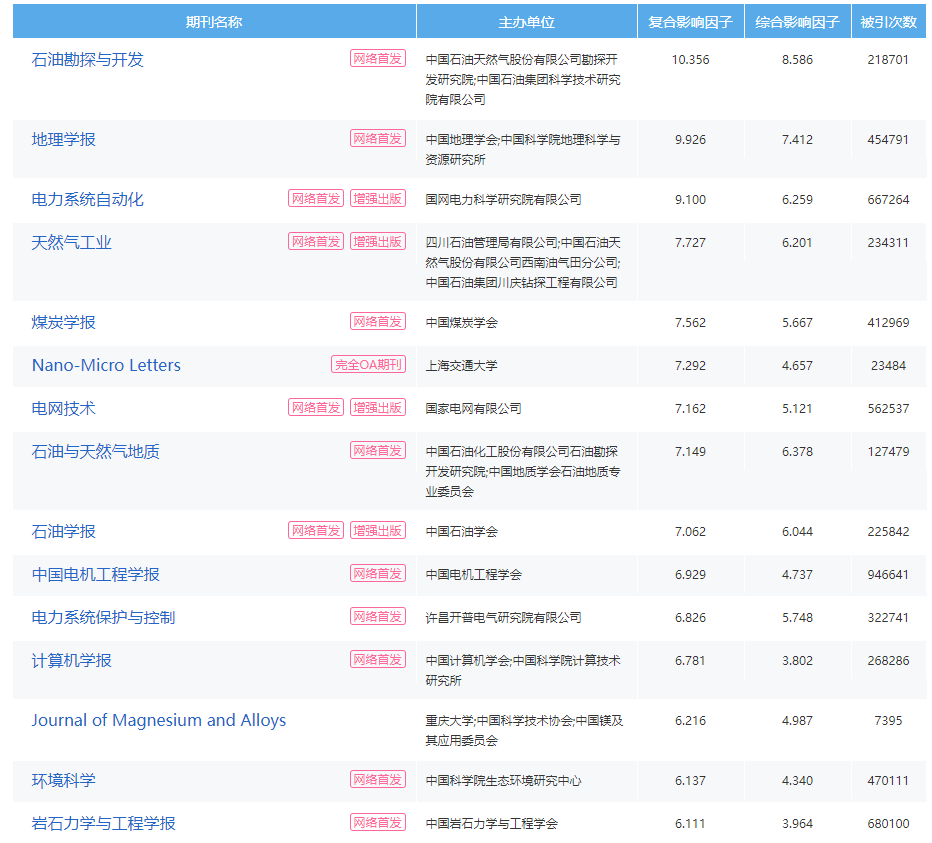Viewport: 932px width, 843px height.
Task: Click 网络首发 tag on 石油学报 row
Action: click(x=316, y=530)
